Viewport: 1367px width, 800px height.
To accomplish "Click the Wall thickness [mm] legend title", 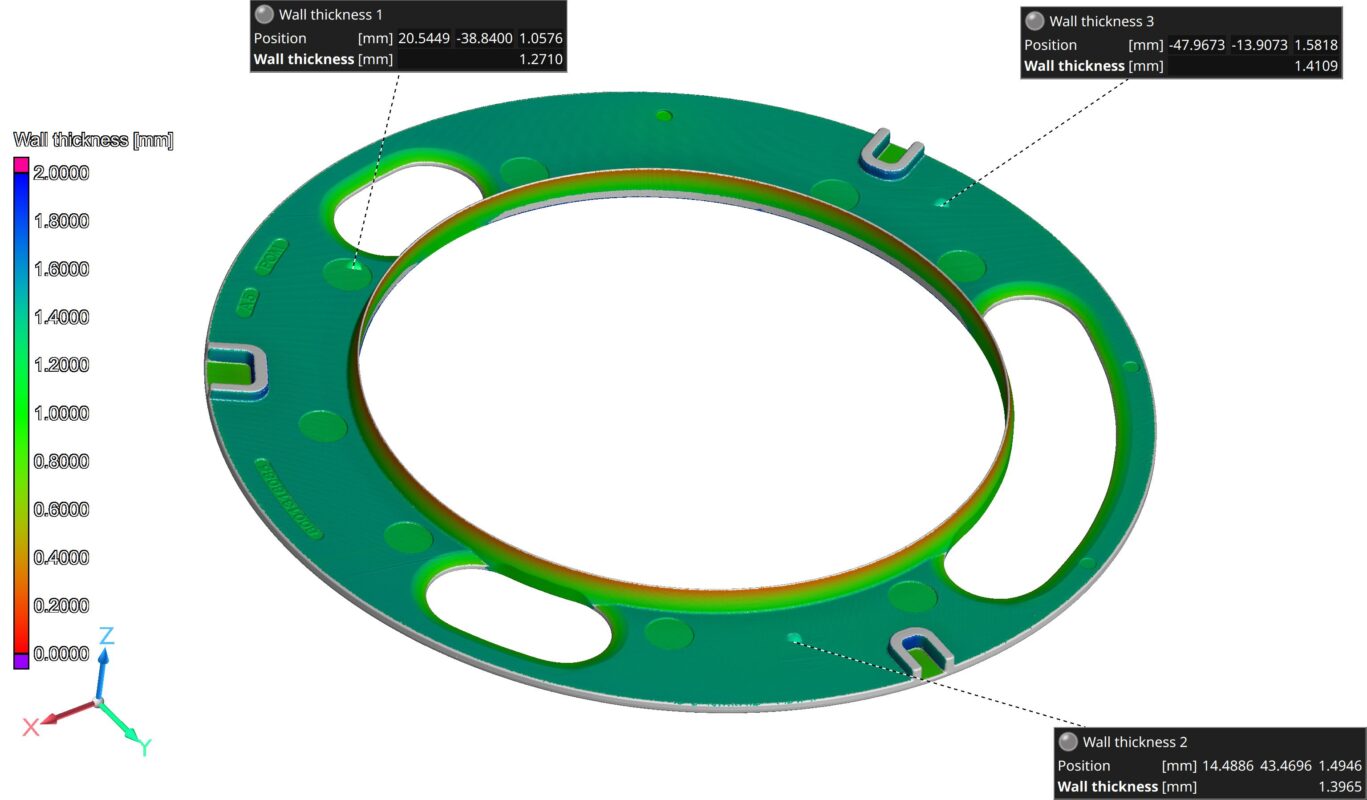I will coord(93,141).
